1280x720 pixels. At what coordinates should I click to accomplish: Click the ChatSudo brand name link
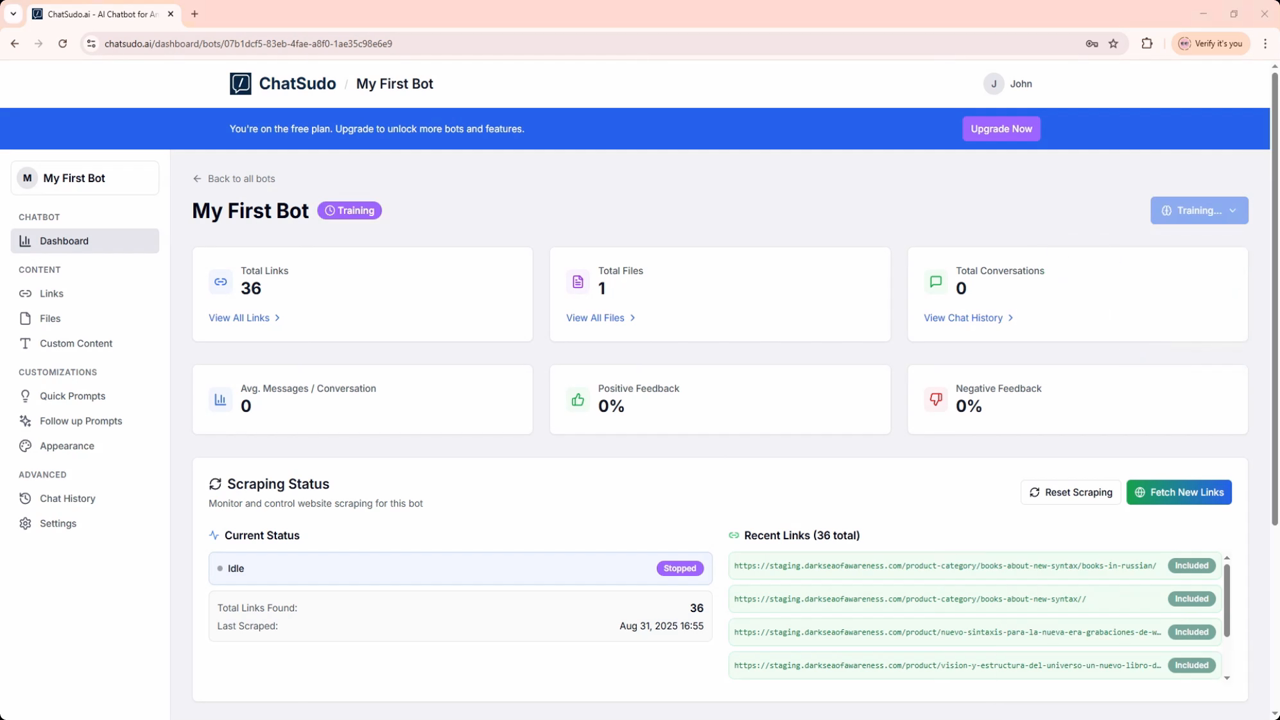297,84
